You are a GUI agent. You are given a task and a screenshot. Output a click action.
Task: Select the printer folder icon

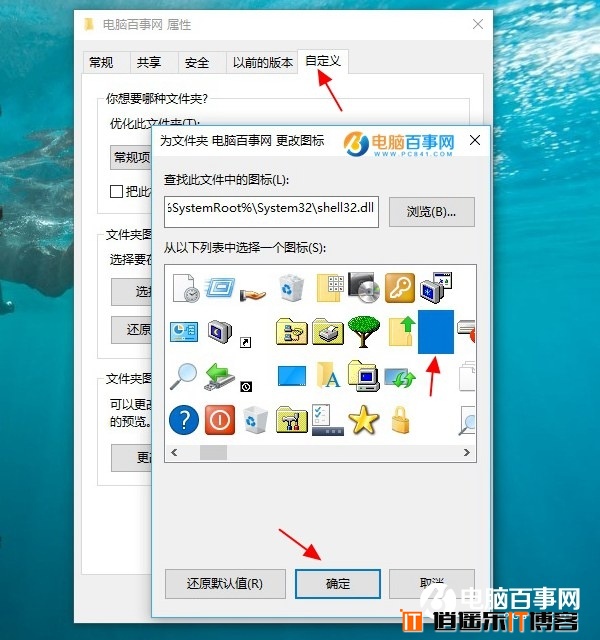coord(328,332)
